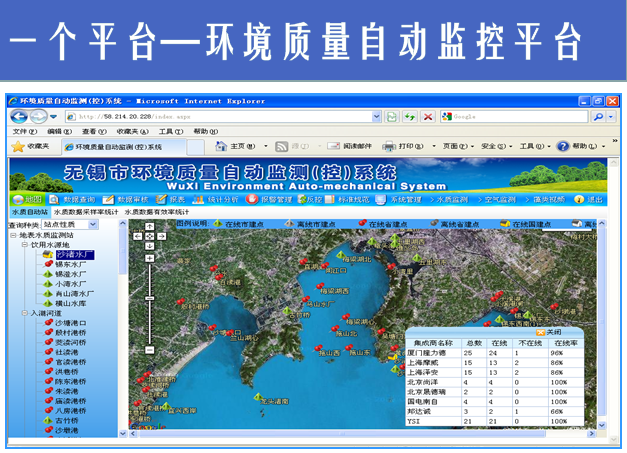Image resolution: width=627 pixels, height=453 pixels.
Task: Open 报警管理 in the system toolbar
Action: 269,200
